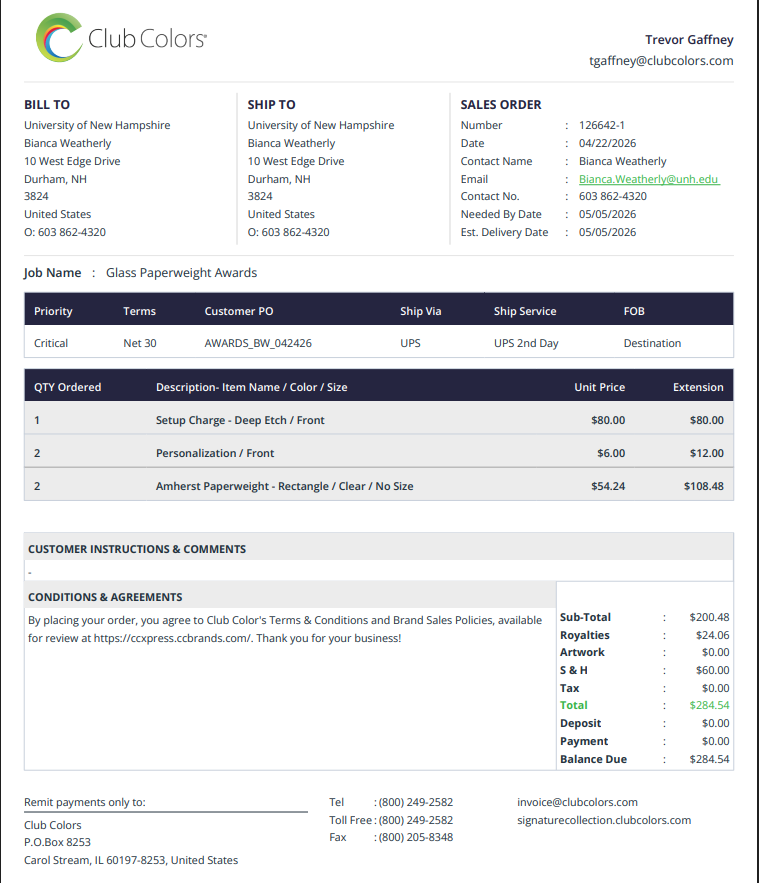Click the Extension column header
The width and height of the screenshot is (759, 883).
click(x=698, y=387)
